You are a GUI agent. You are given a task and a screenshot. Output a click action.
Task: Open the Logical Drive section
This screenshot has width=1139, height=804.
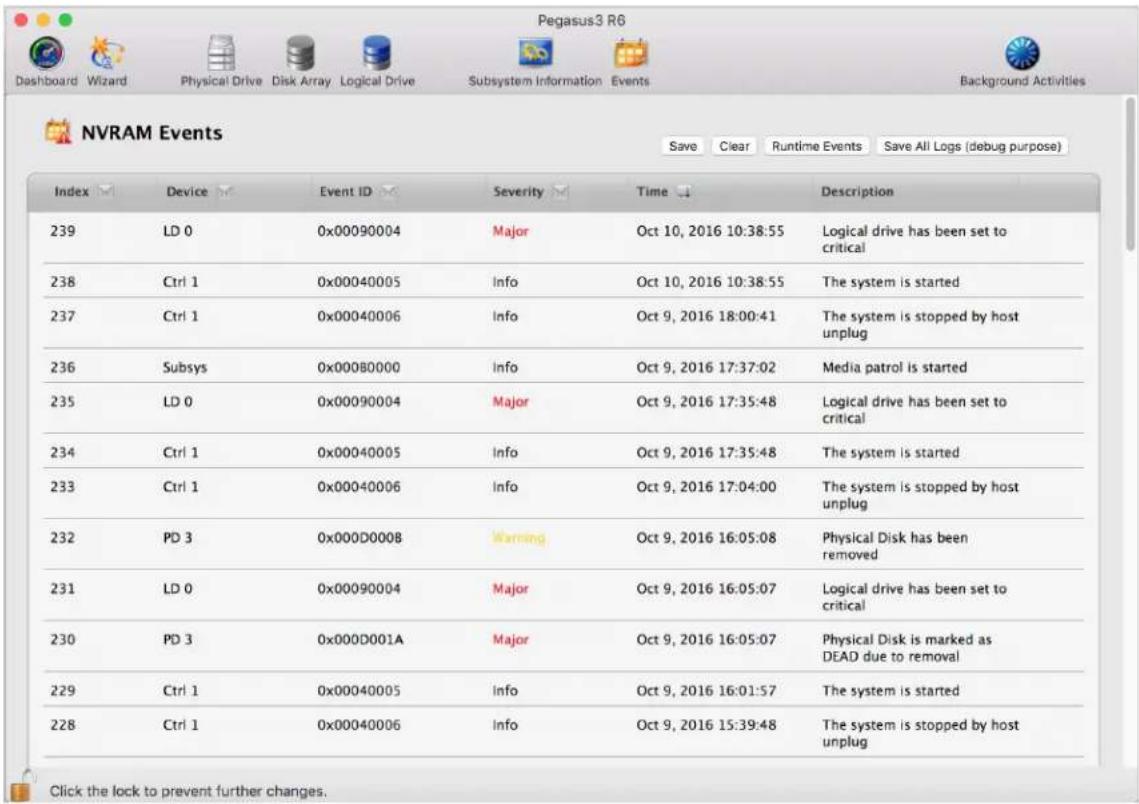377,61
